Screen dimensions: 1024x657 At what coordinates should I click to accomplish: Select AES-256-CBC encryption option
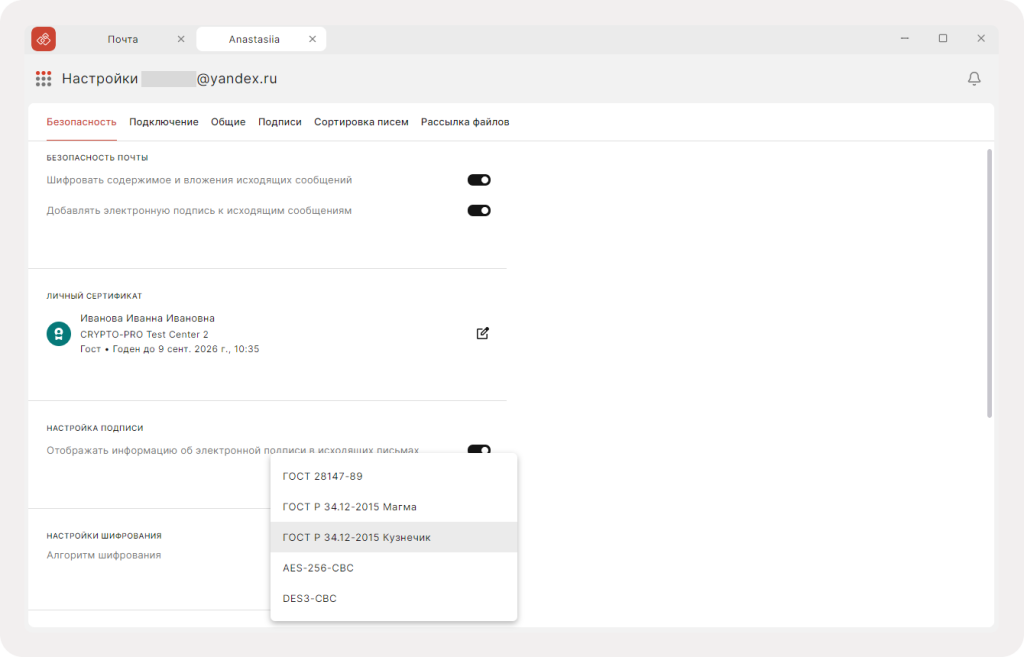394,568
